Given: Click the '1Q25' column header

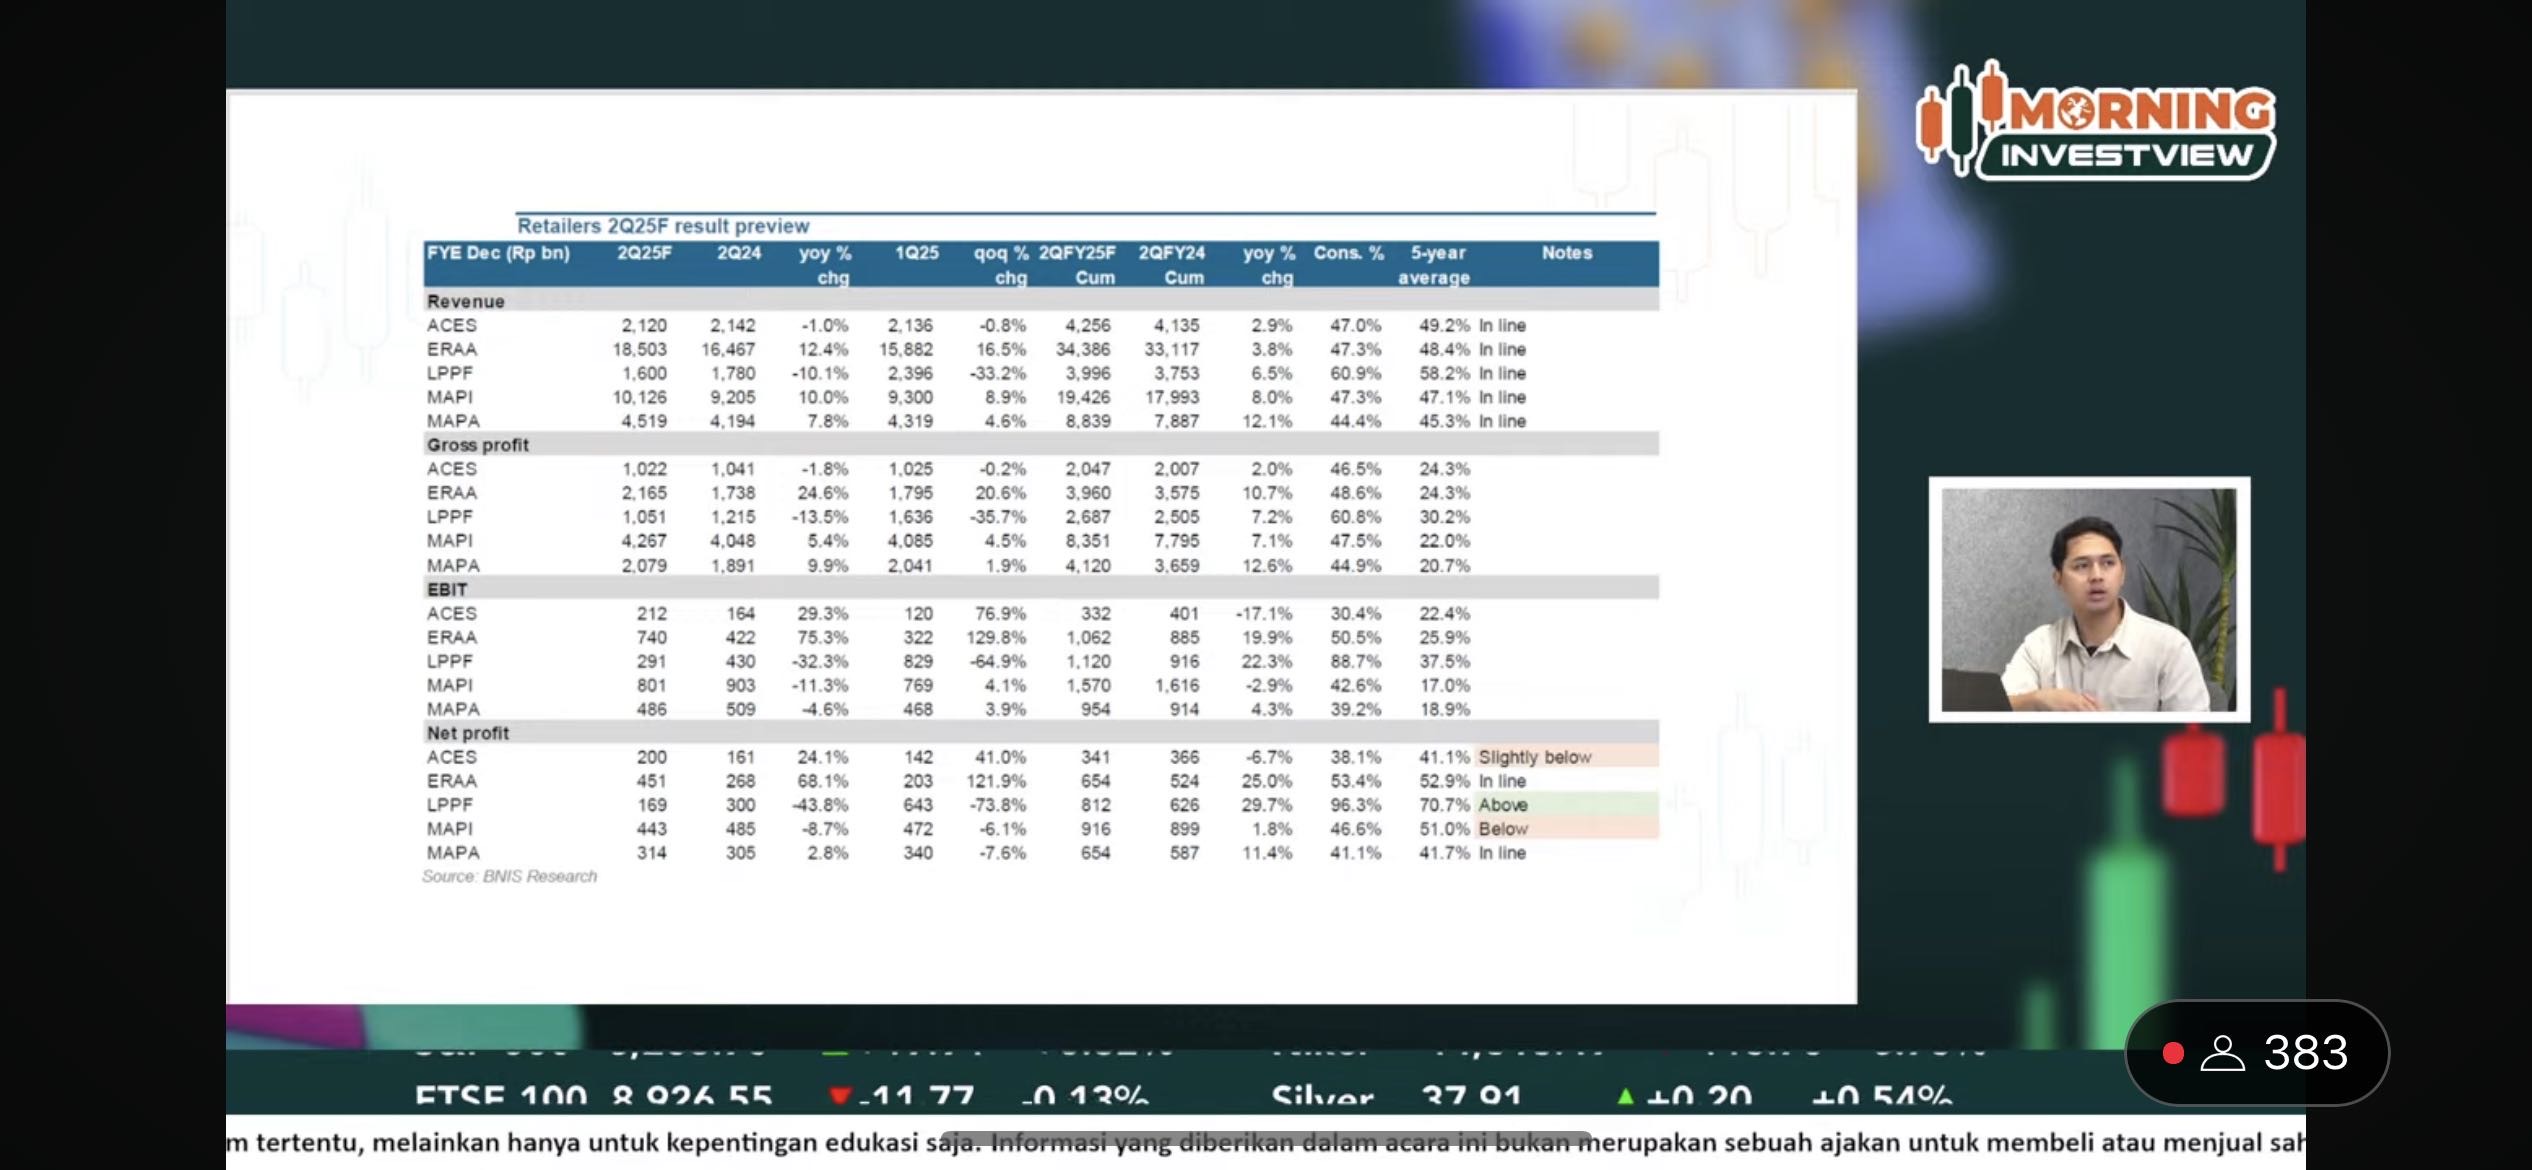Looking at the screenshot, I should pos(917,253).
